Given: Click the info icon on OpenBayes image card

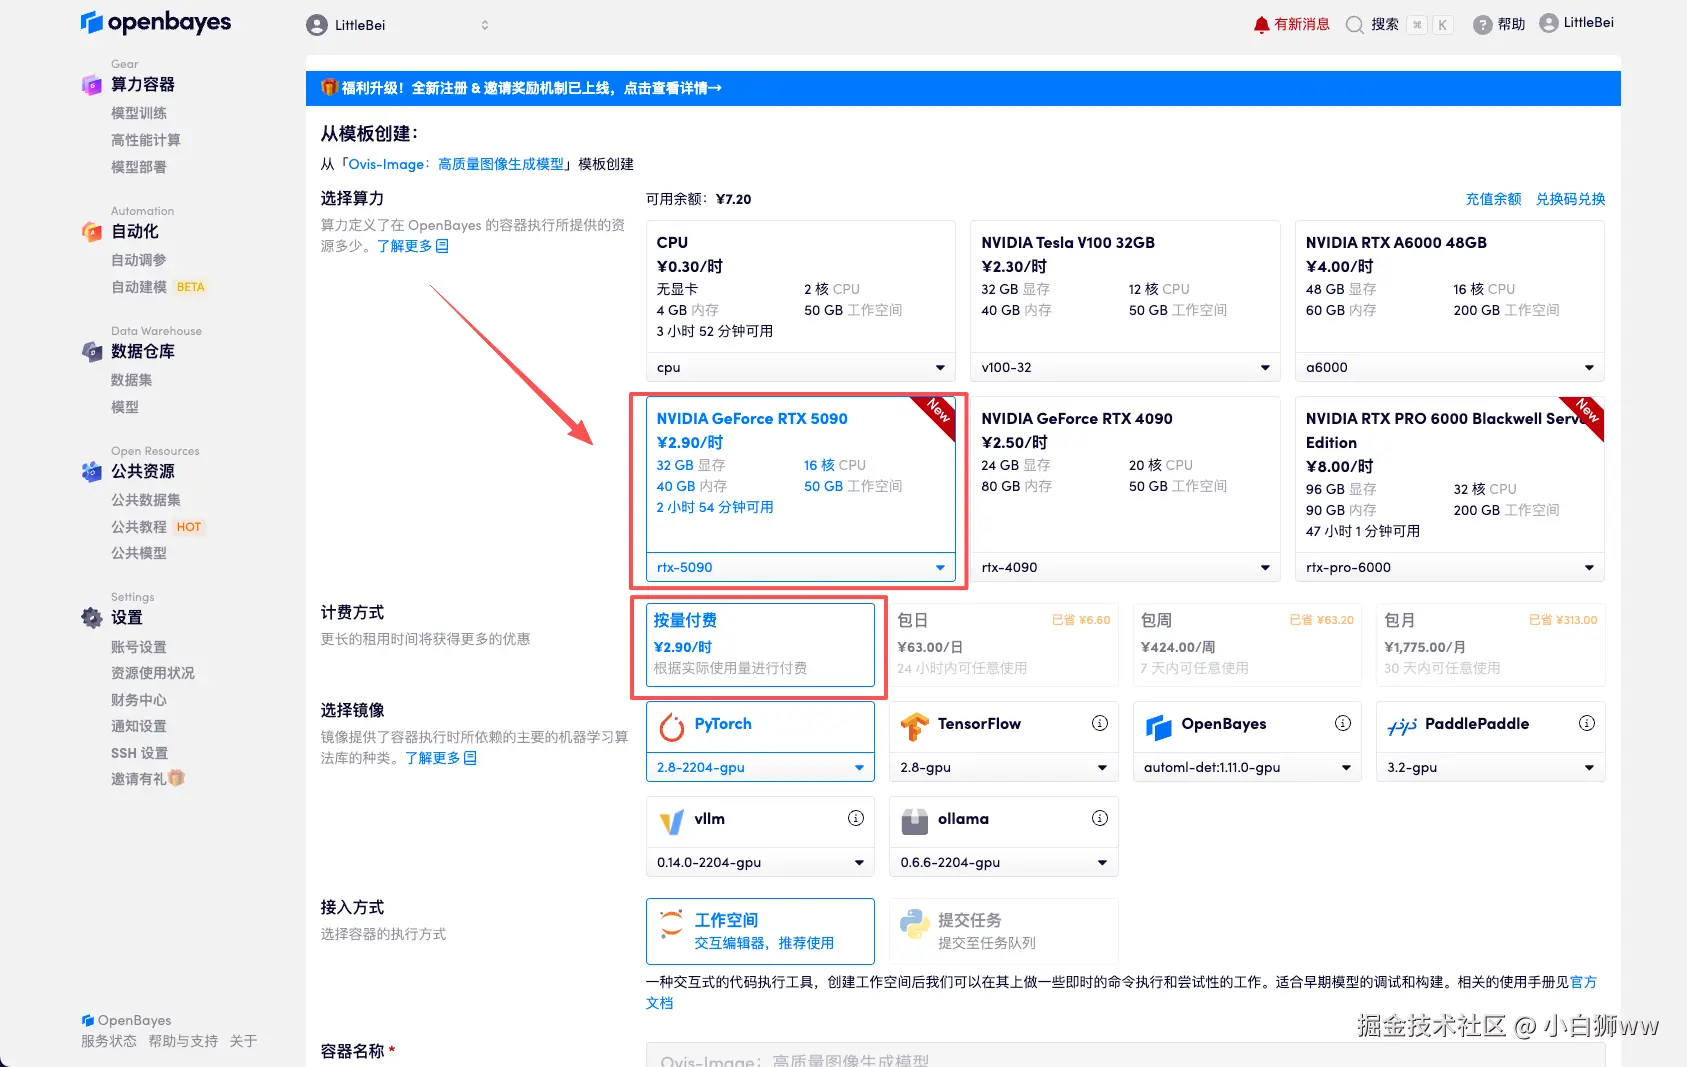Looking at the screenshot, I should tap(1343, 723).
